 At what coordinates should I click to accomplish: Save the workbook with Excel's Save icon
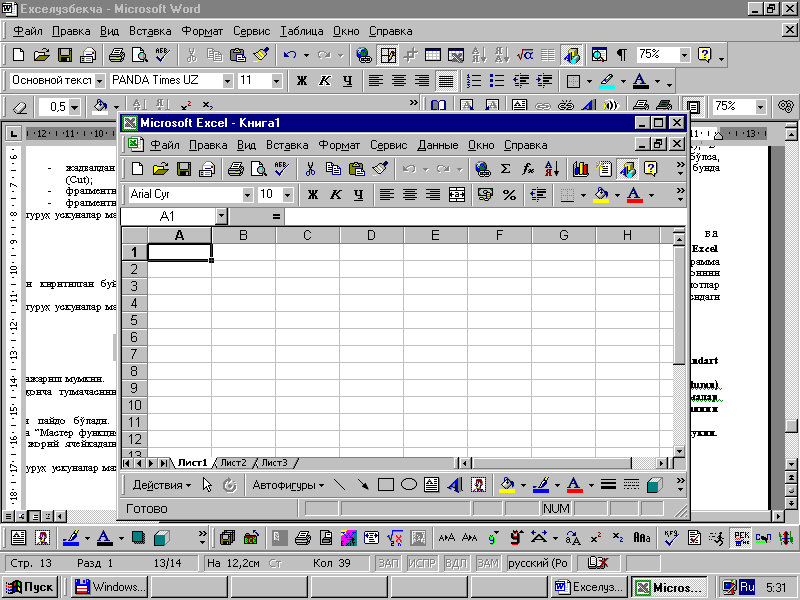[x=183, y=169]
